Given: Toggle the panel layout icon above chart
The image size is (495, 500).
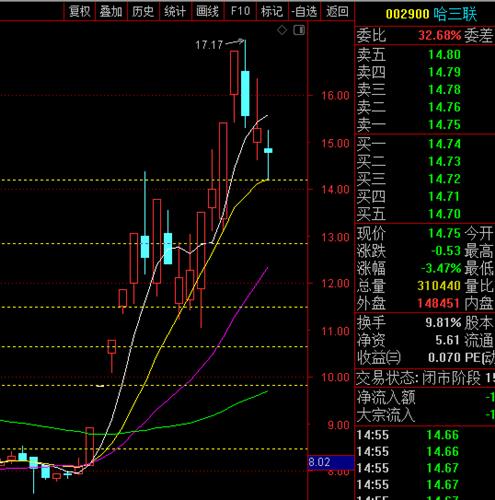Looking at the screenshot, I should point(299,30).
